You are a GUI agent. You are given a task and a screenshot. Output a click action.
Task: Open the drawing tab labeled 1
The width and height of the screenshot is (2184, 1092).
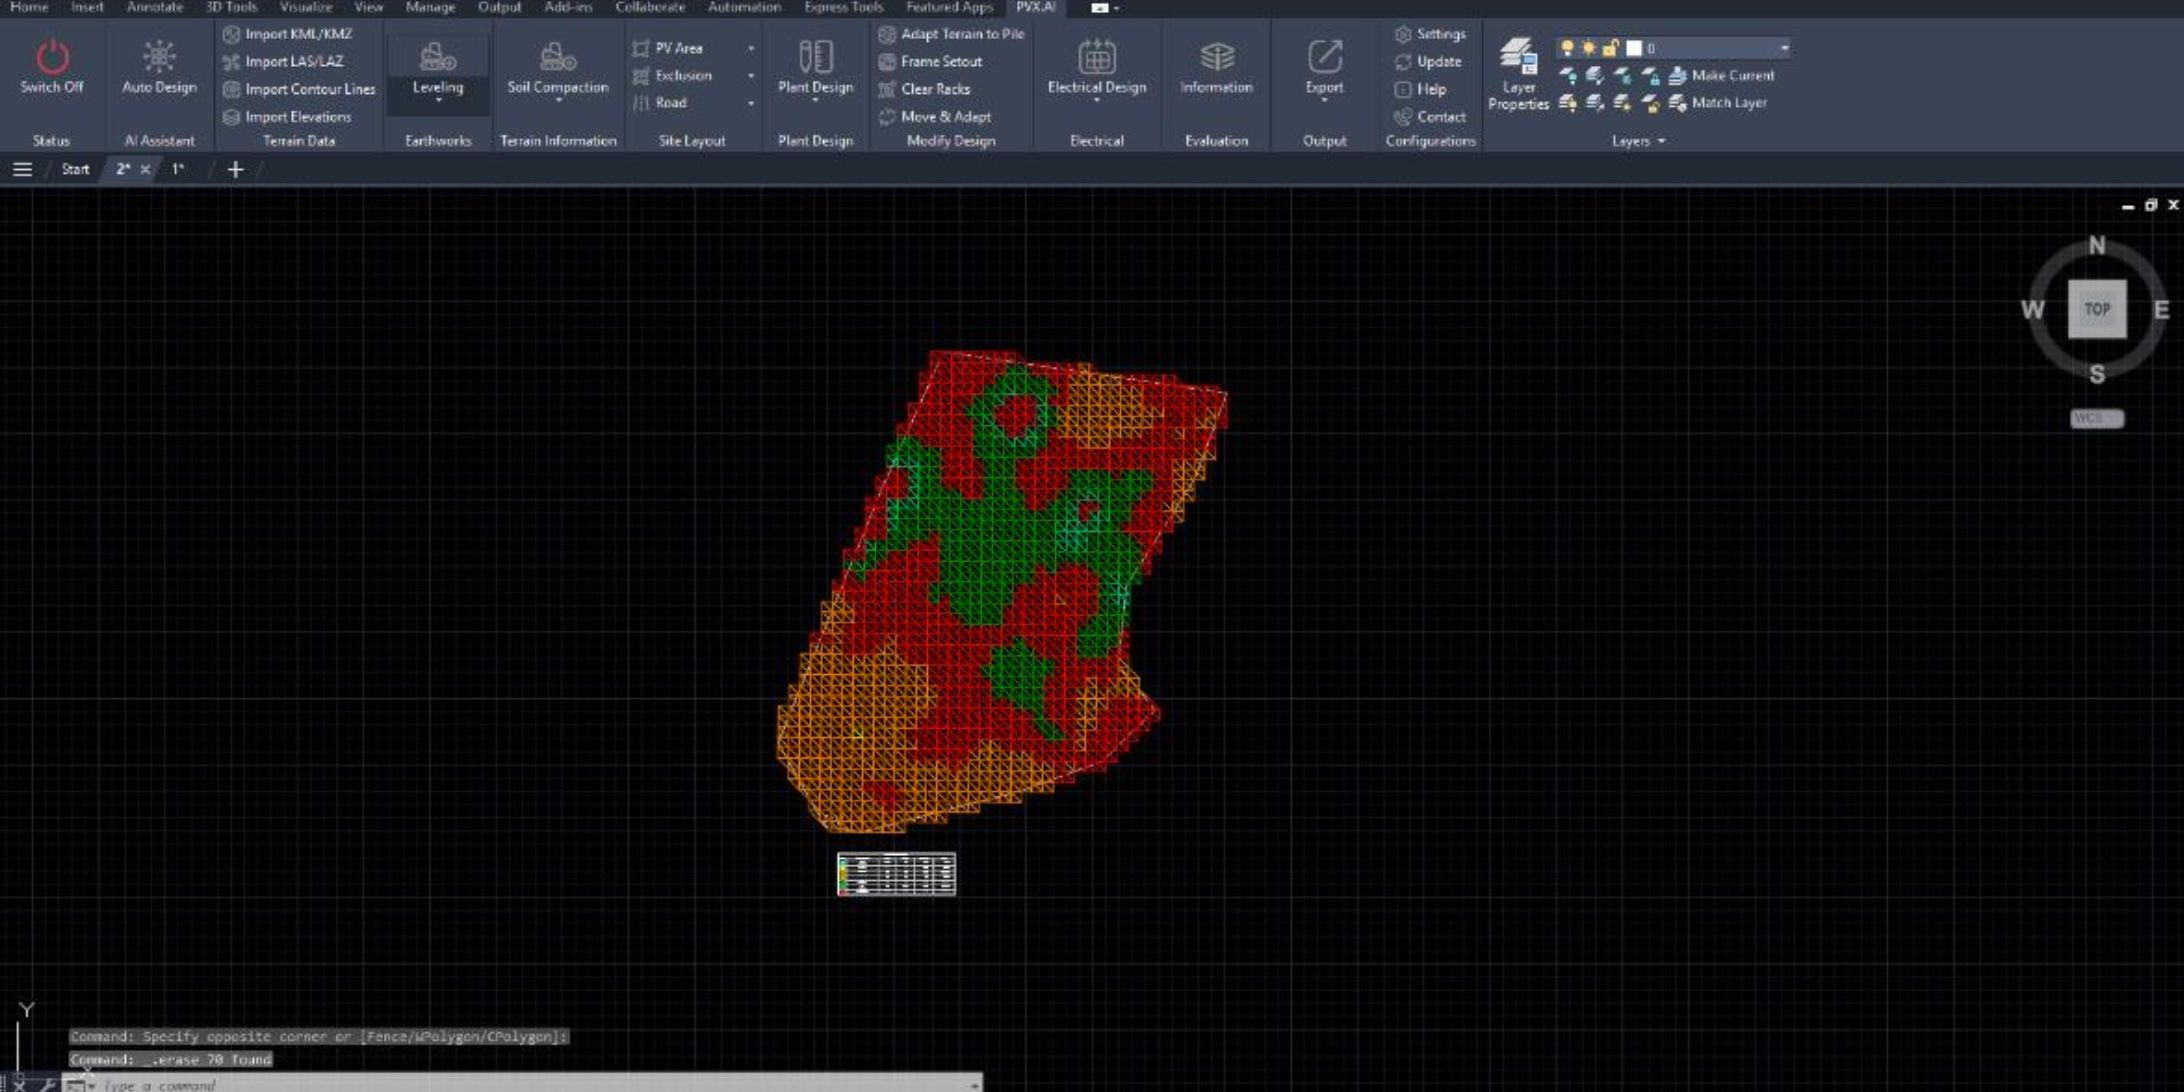tap(178, 169)
